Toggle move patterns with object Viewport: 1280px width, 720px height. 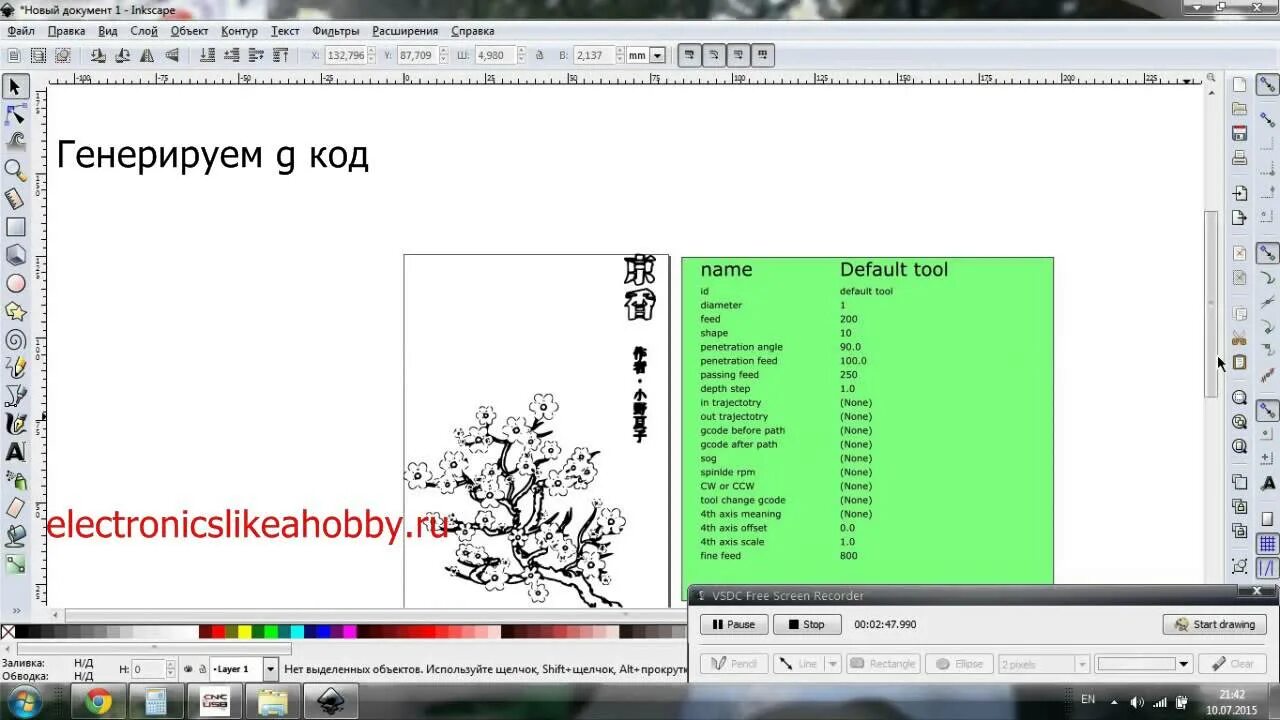click(x=763, y=56)
